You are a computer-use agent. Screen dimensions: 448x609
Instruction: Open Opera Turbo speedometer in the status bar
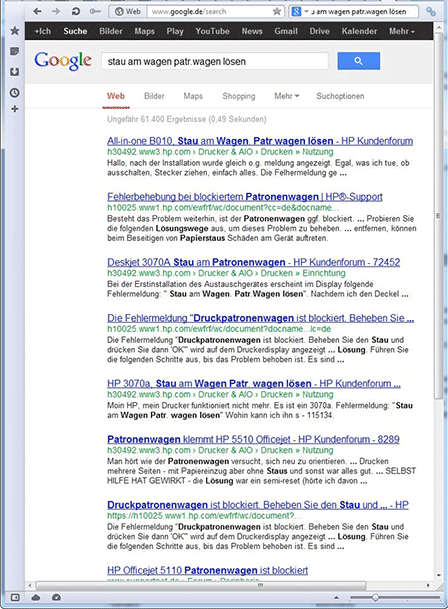[x=56, y=597]
